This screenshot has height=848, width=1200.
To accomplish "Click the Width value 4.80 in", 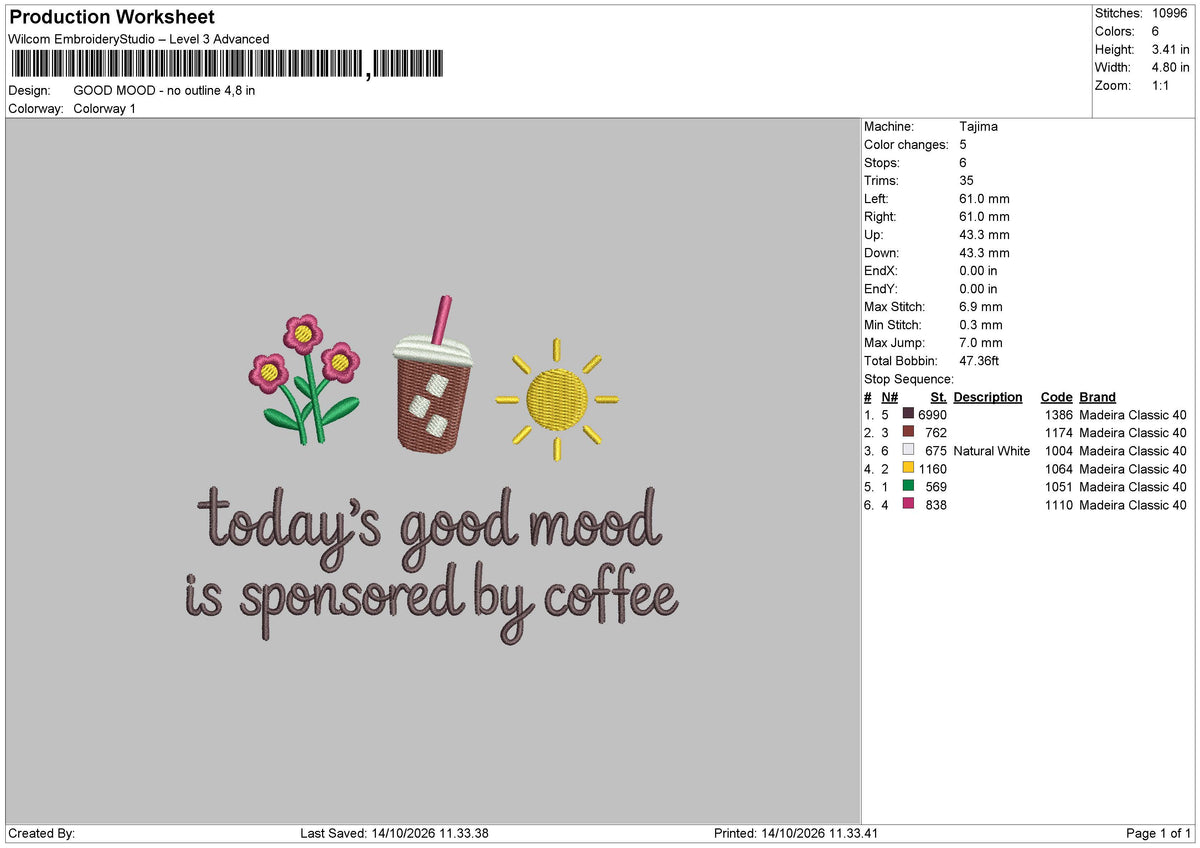I will point(1171,67).
